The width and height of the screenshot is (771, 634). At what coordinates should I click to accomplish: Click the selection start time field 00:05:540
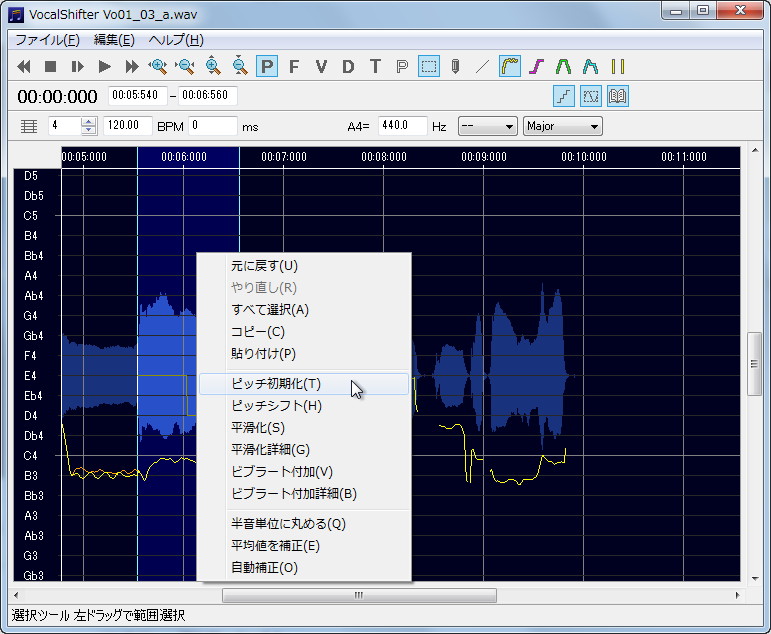[138, 95]
